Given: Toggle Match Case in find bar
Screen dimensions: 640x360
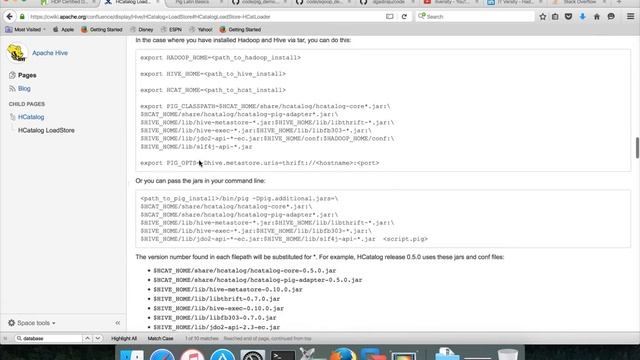Looking at the screenshot, I should tap(160, 338).
